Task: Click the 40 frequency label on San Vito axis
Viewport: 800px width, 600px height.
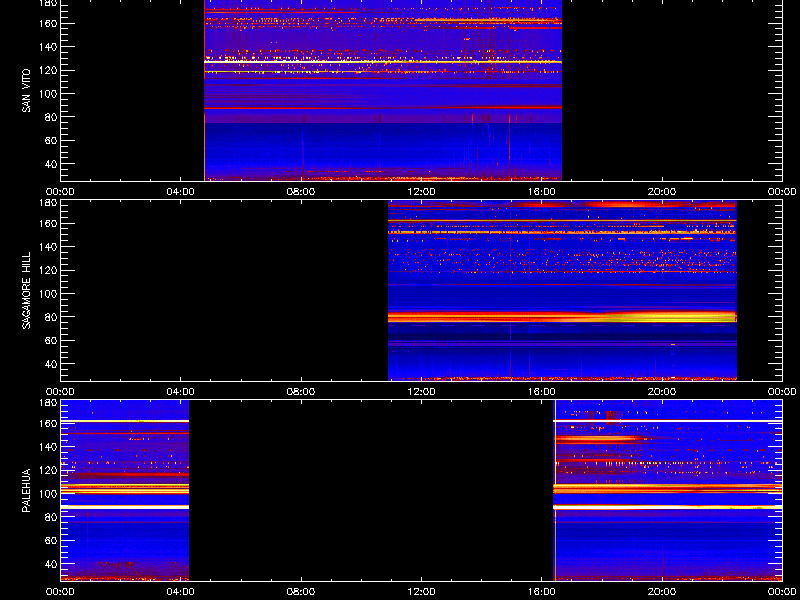Action: point(51,164)
